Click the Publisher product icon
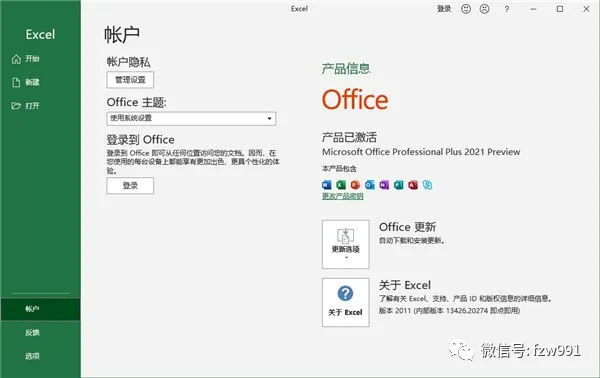The image size is (600, 378). pyautogui.click(x=398, y=185)
